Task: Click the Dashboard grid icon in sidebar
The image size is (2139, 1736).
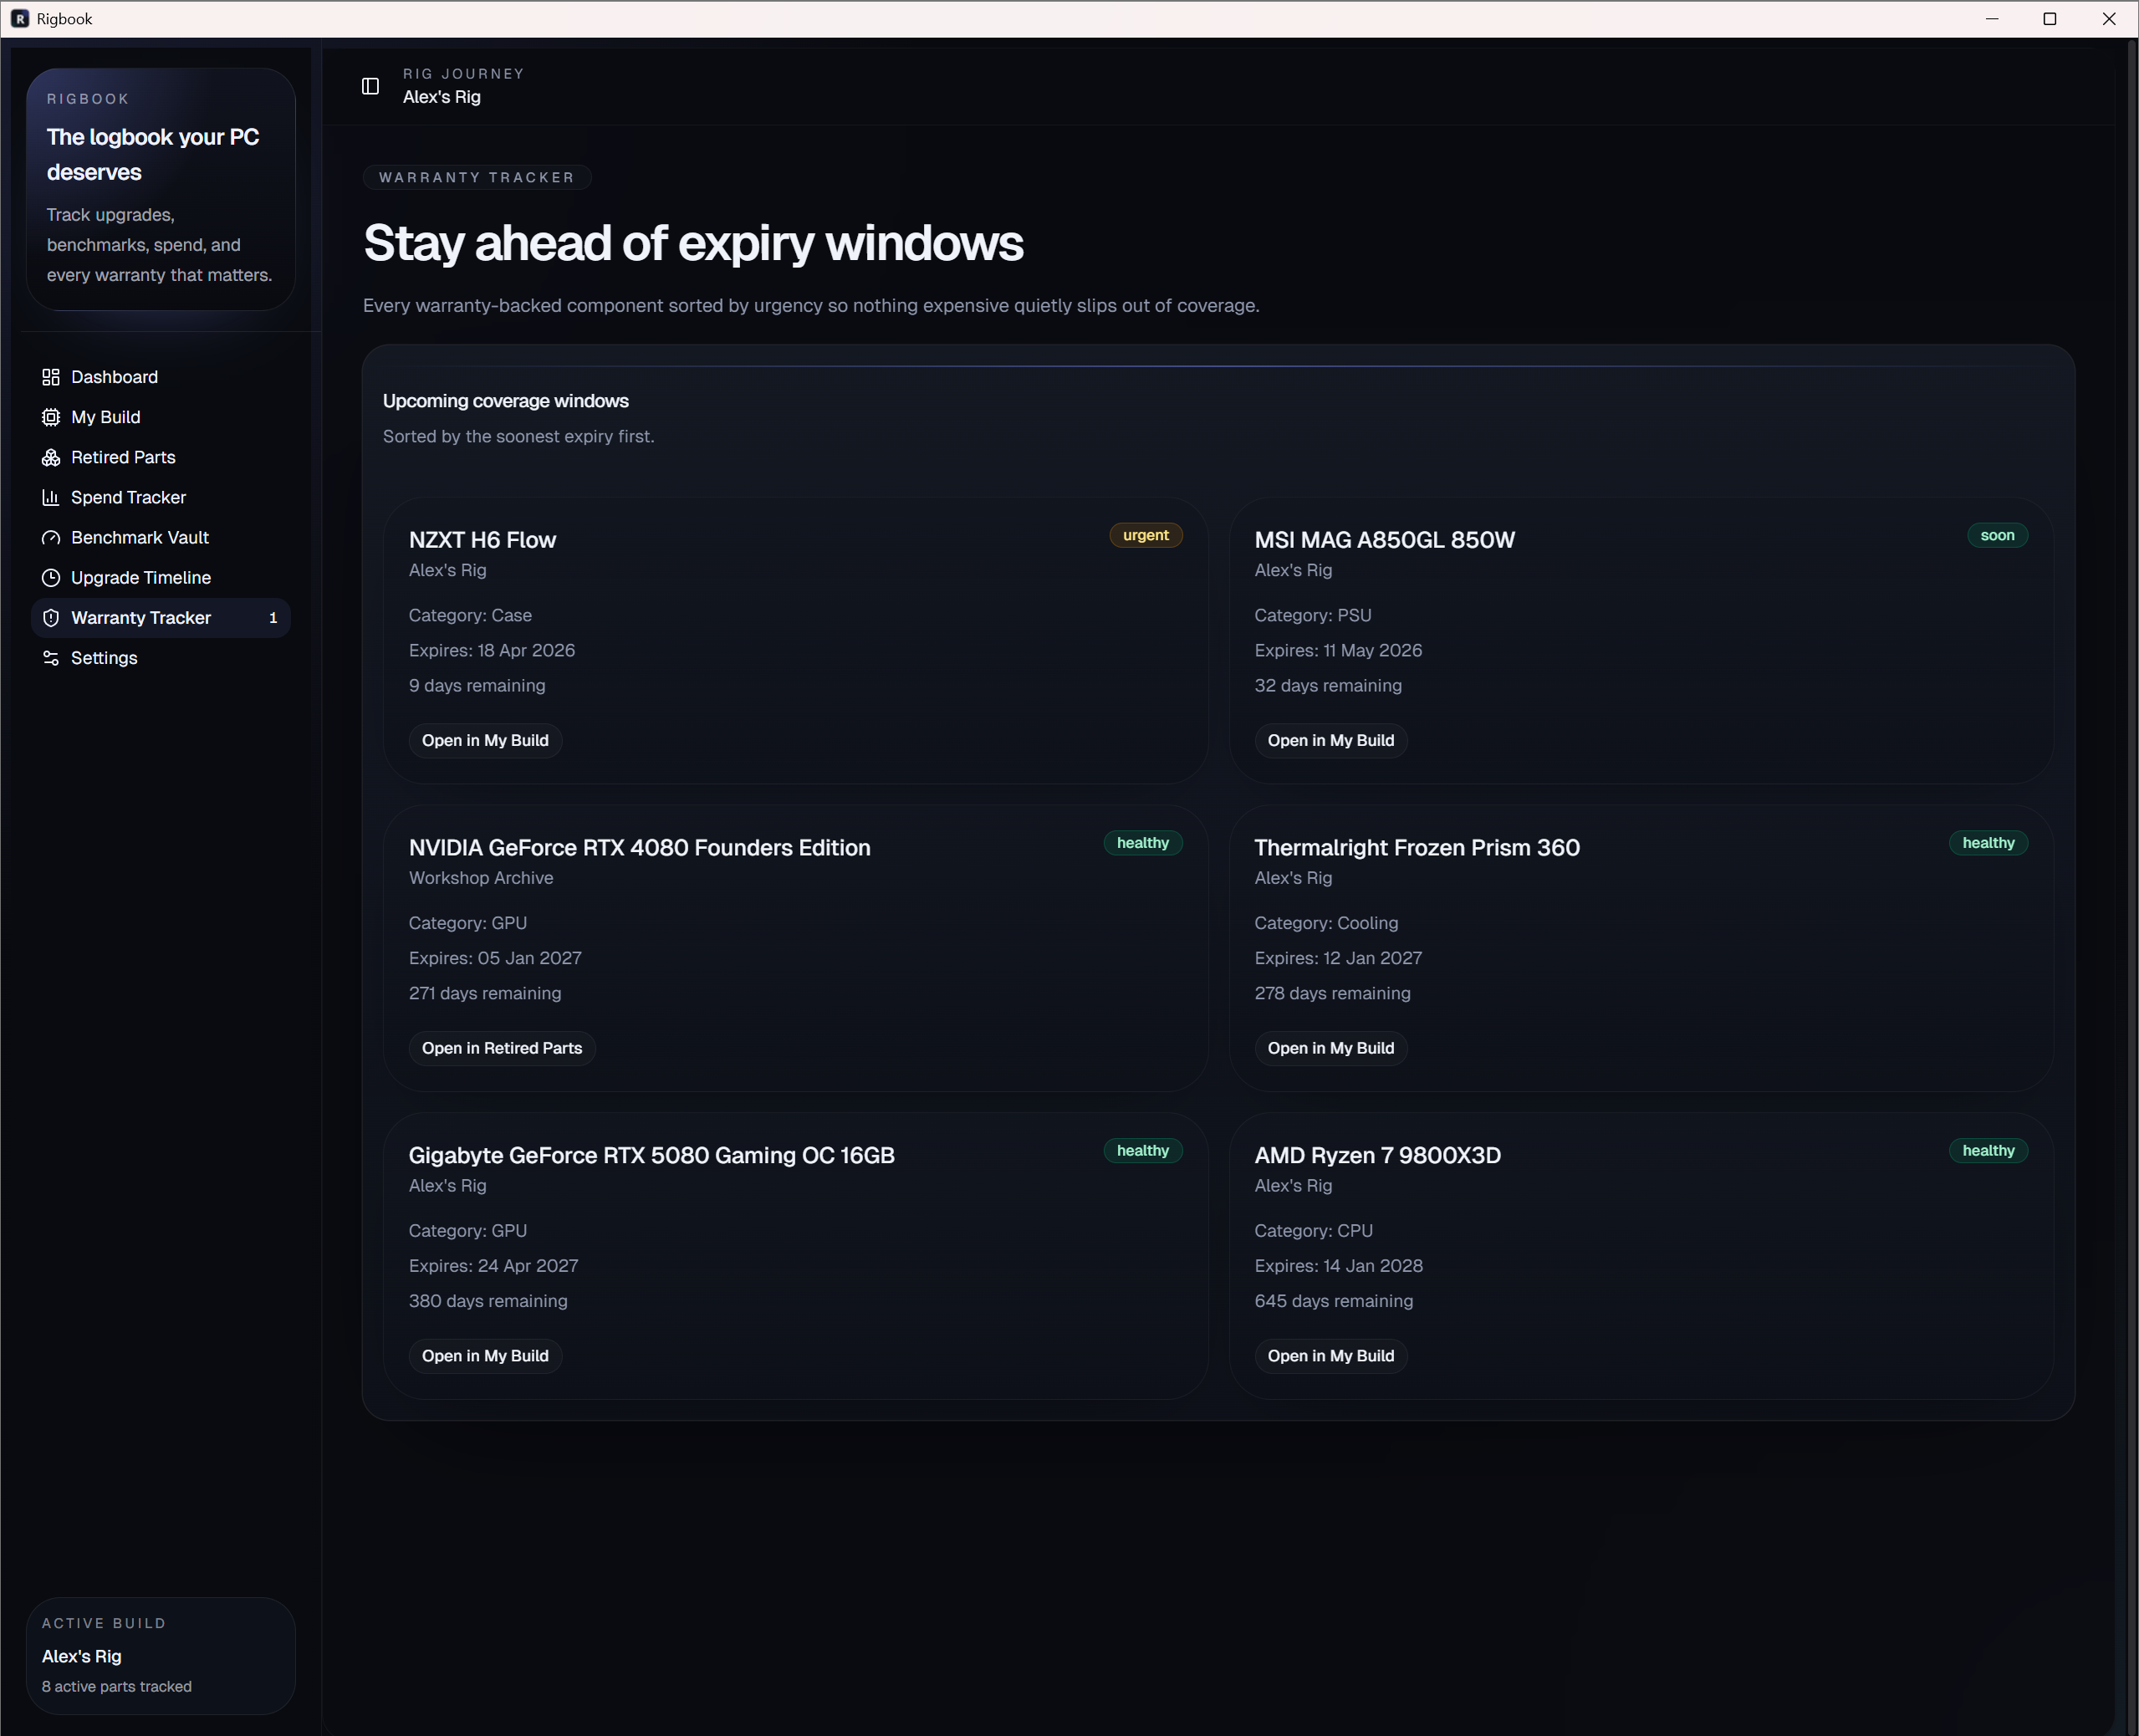Action: (51, 377)
